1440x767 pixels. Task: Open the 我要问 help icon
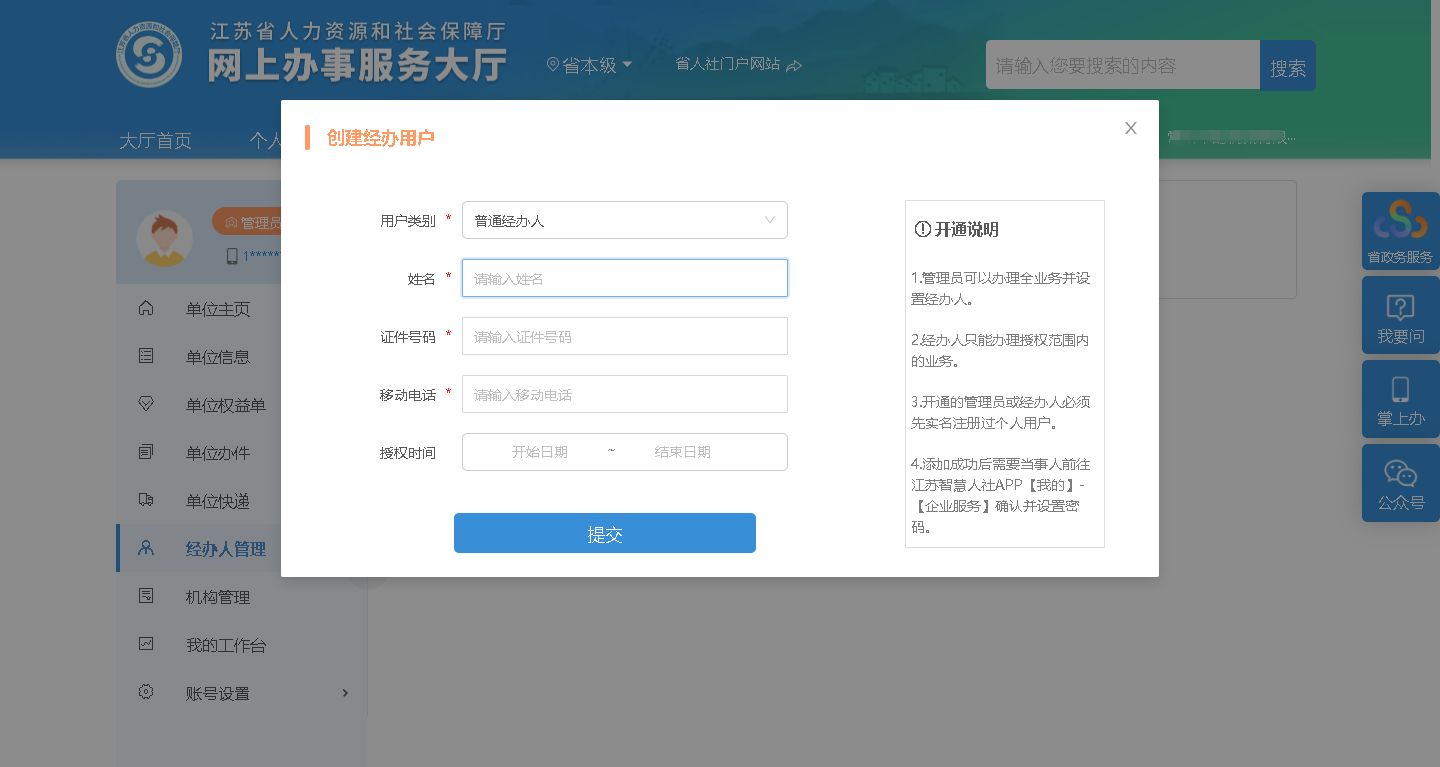point(1400,307)
